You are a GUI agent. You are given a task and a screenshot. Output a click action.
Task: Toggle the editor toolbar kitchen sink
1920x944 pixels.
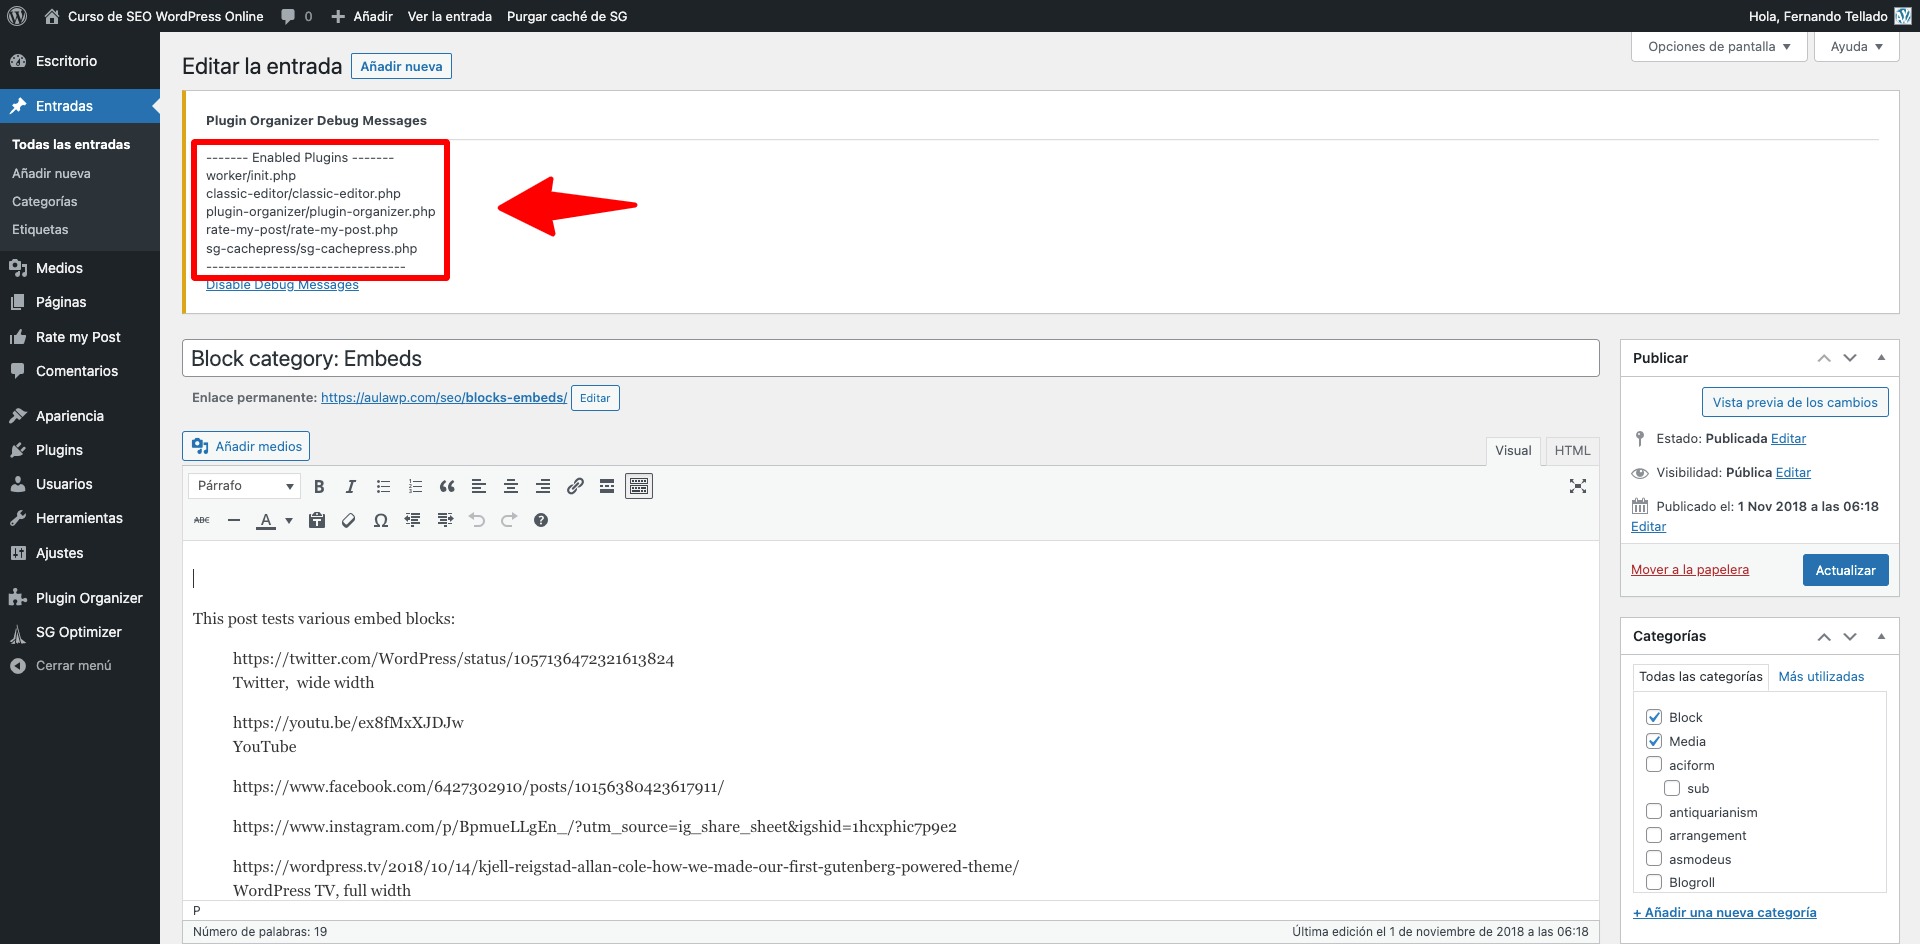point(639,486)
